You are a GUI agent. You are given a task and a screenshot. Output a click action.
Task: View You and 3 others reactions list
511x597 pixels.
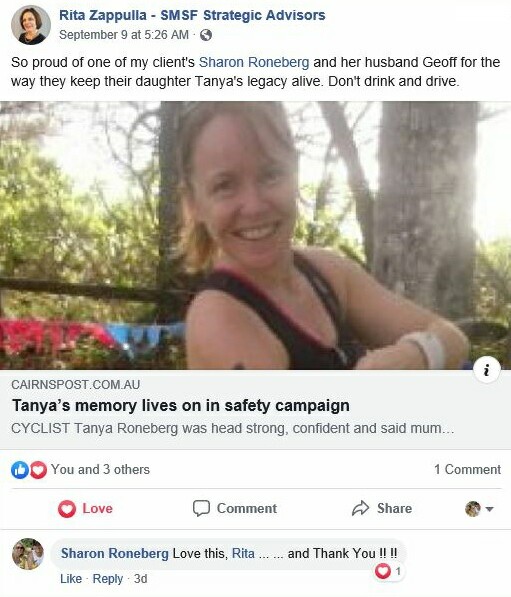[x=101, y=469]
